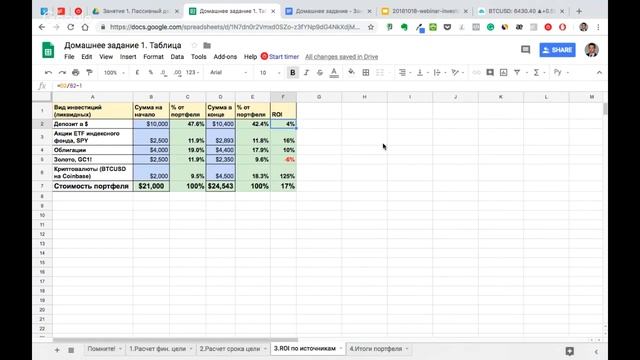The image size is (640, 360).
Task: Open the Arial font dropdown
Action: click(x=228, y=73)
